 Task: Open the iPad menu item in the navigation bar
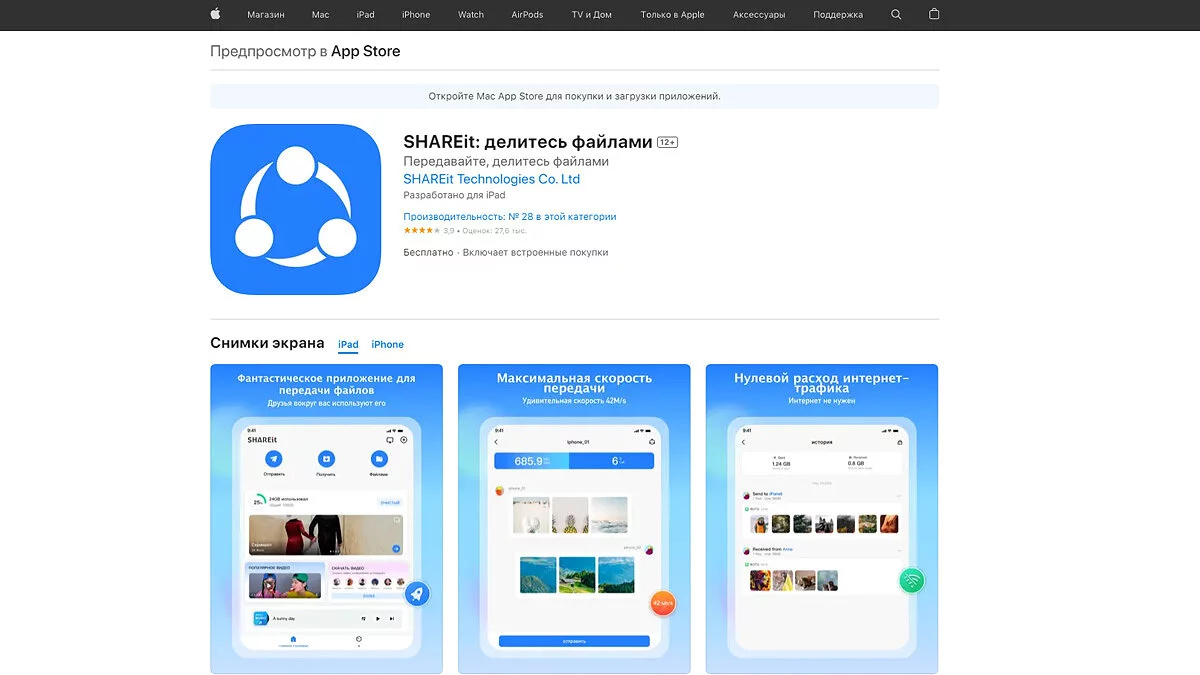[365, 15]
